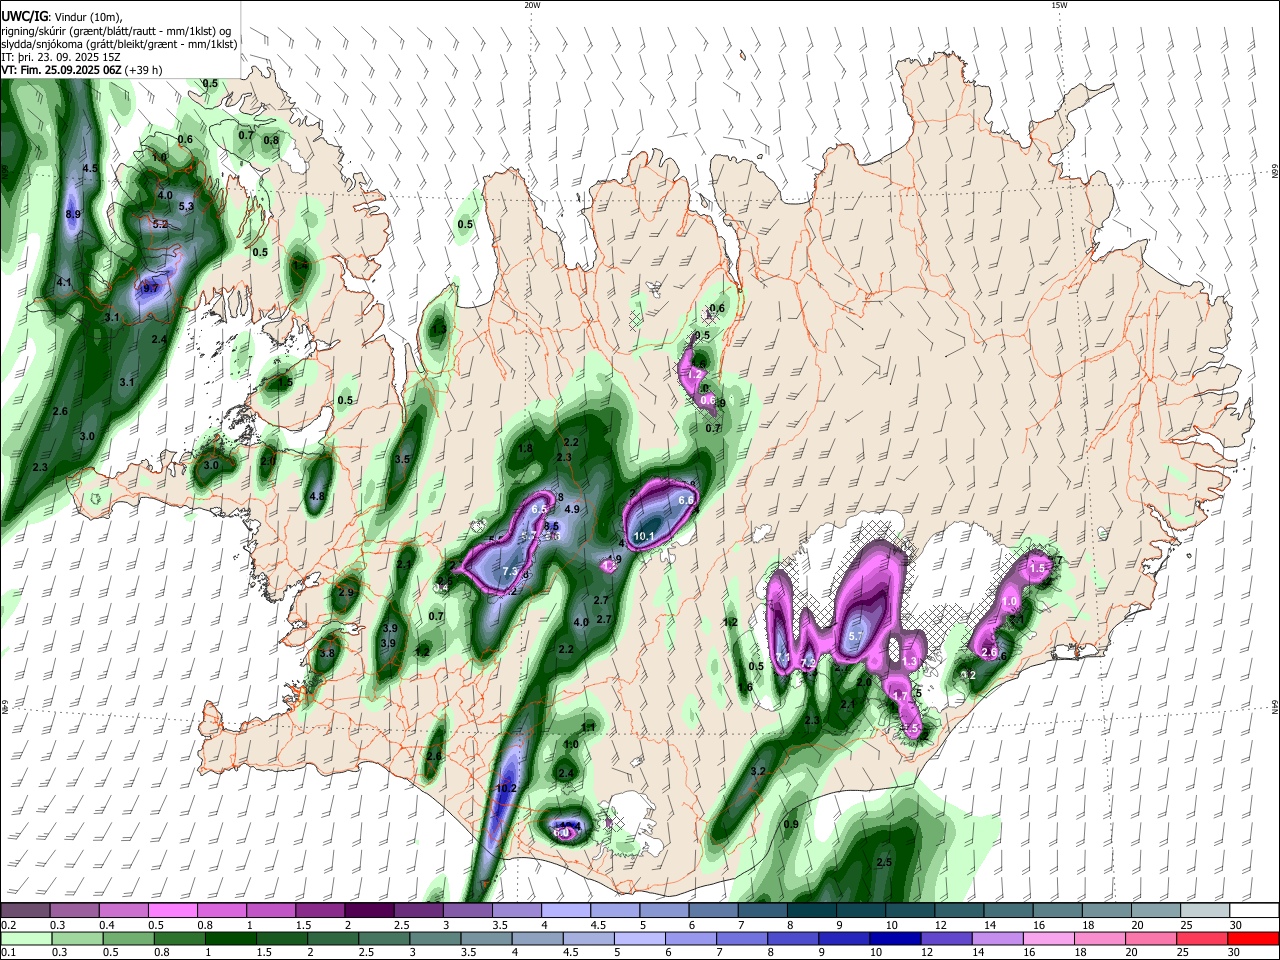Click the 4.8 value on the map

click(x=318, y=496)
